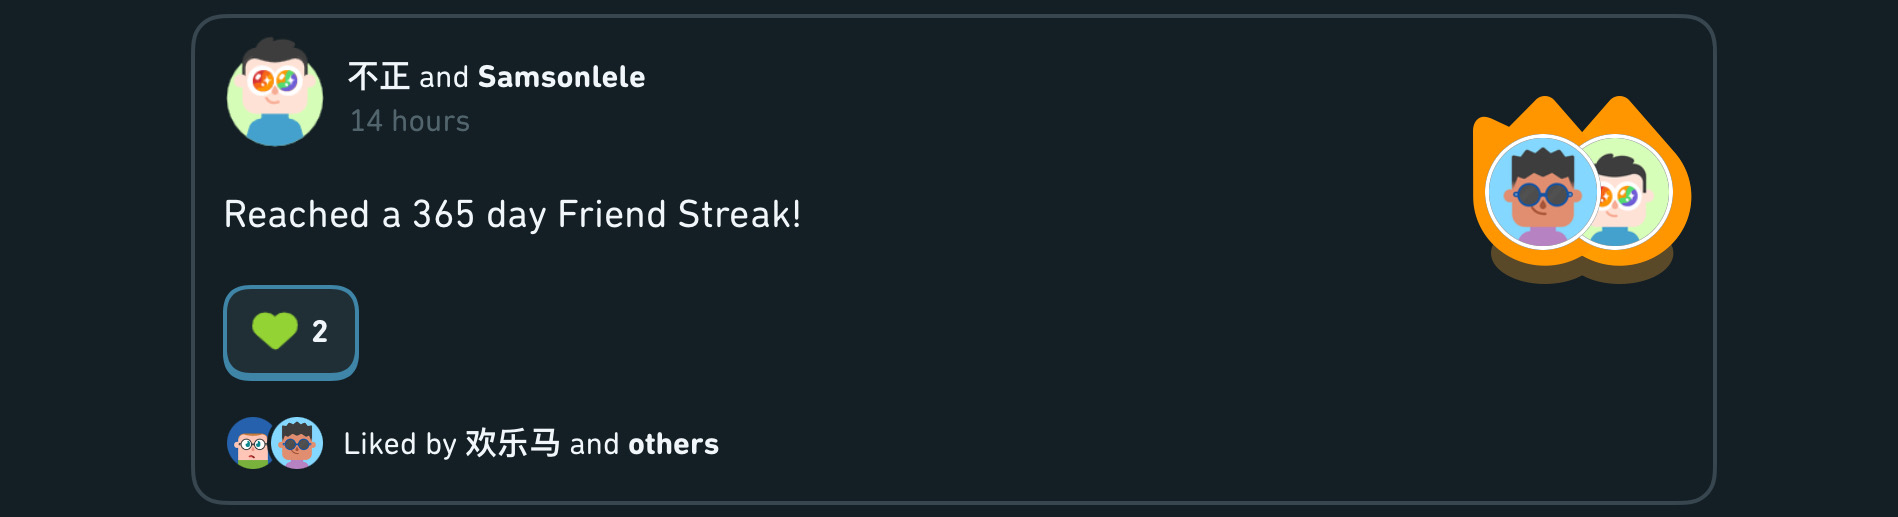Open the blue-haired liker's avatar
1898x517 pixels.
click(x=250, y=443)
